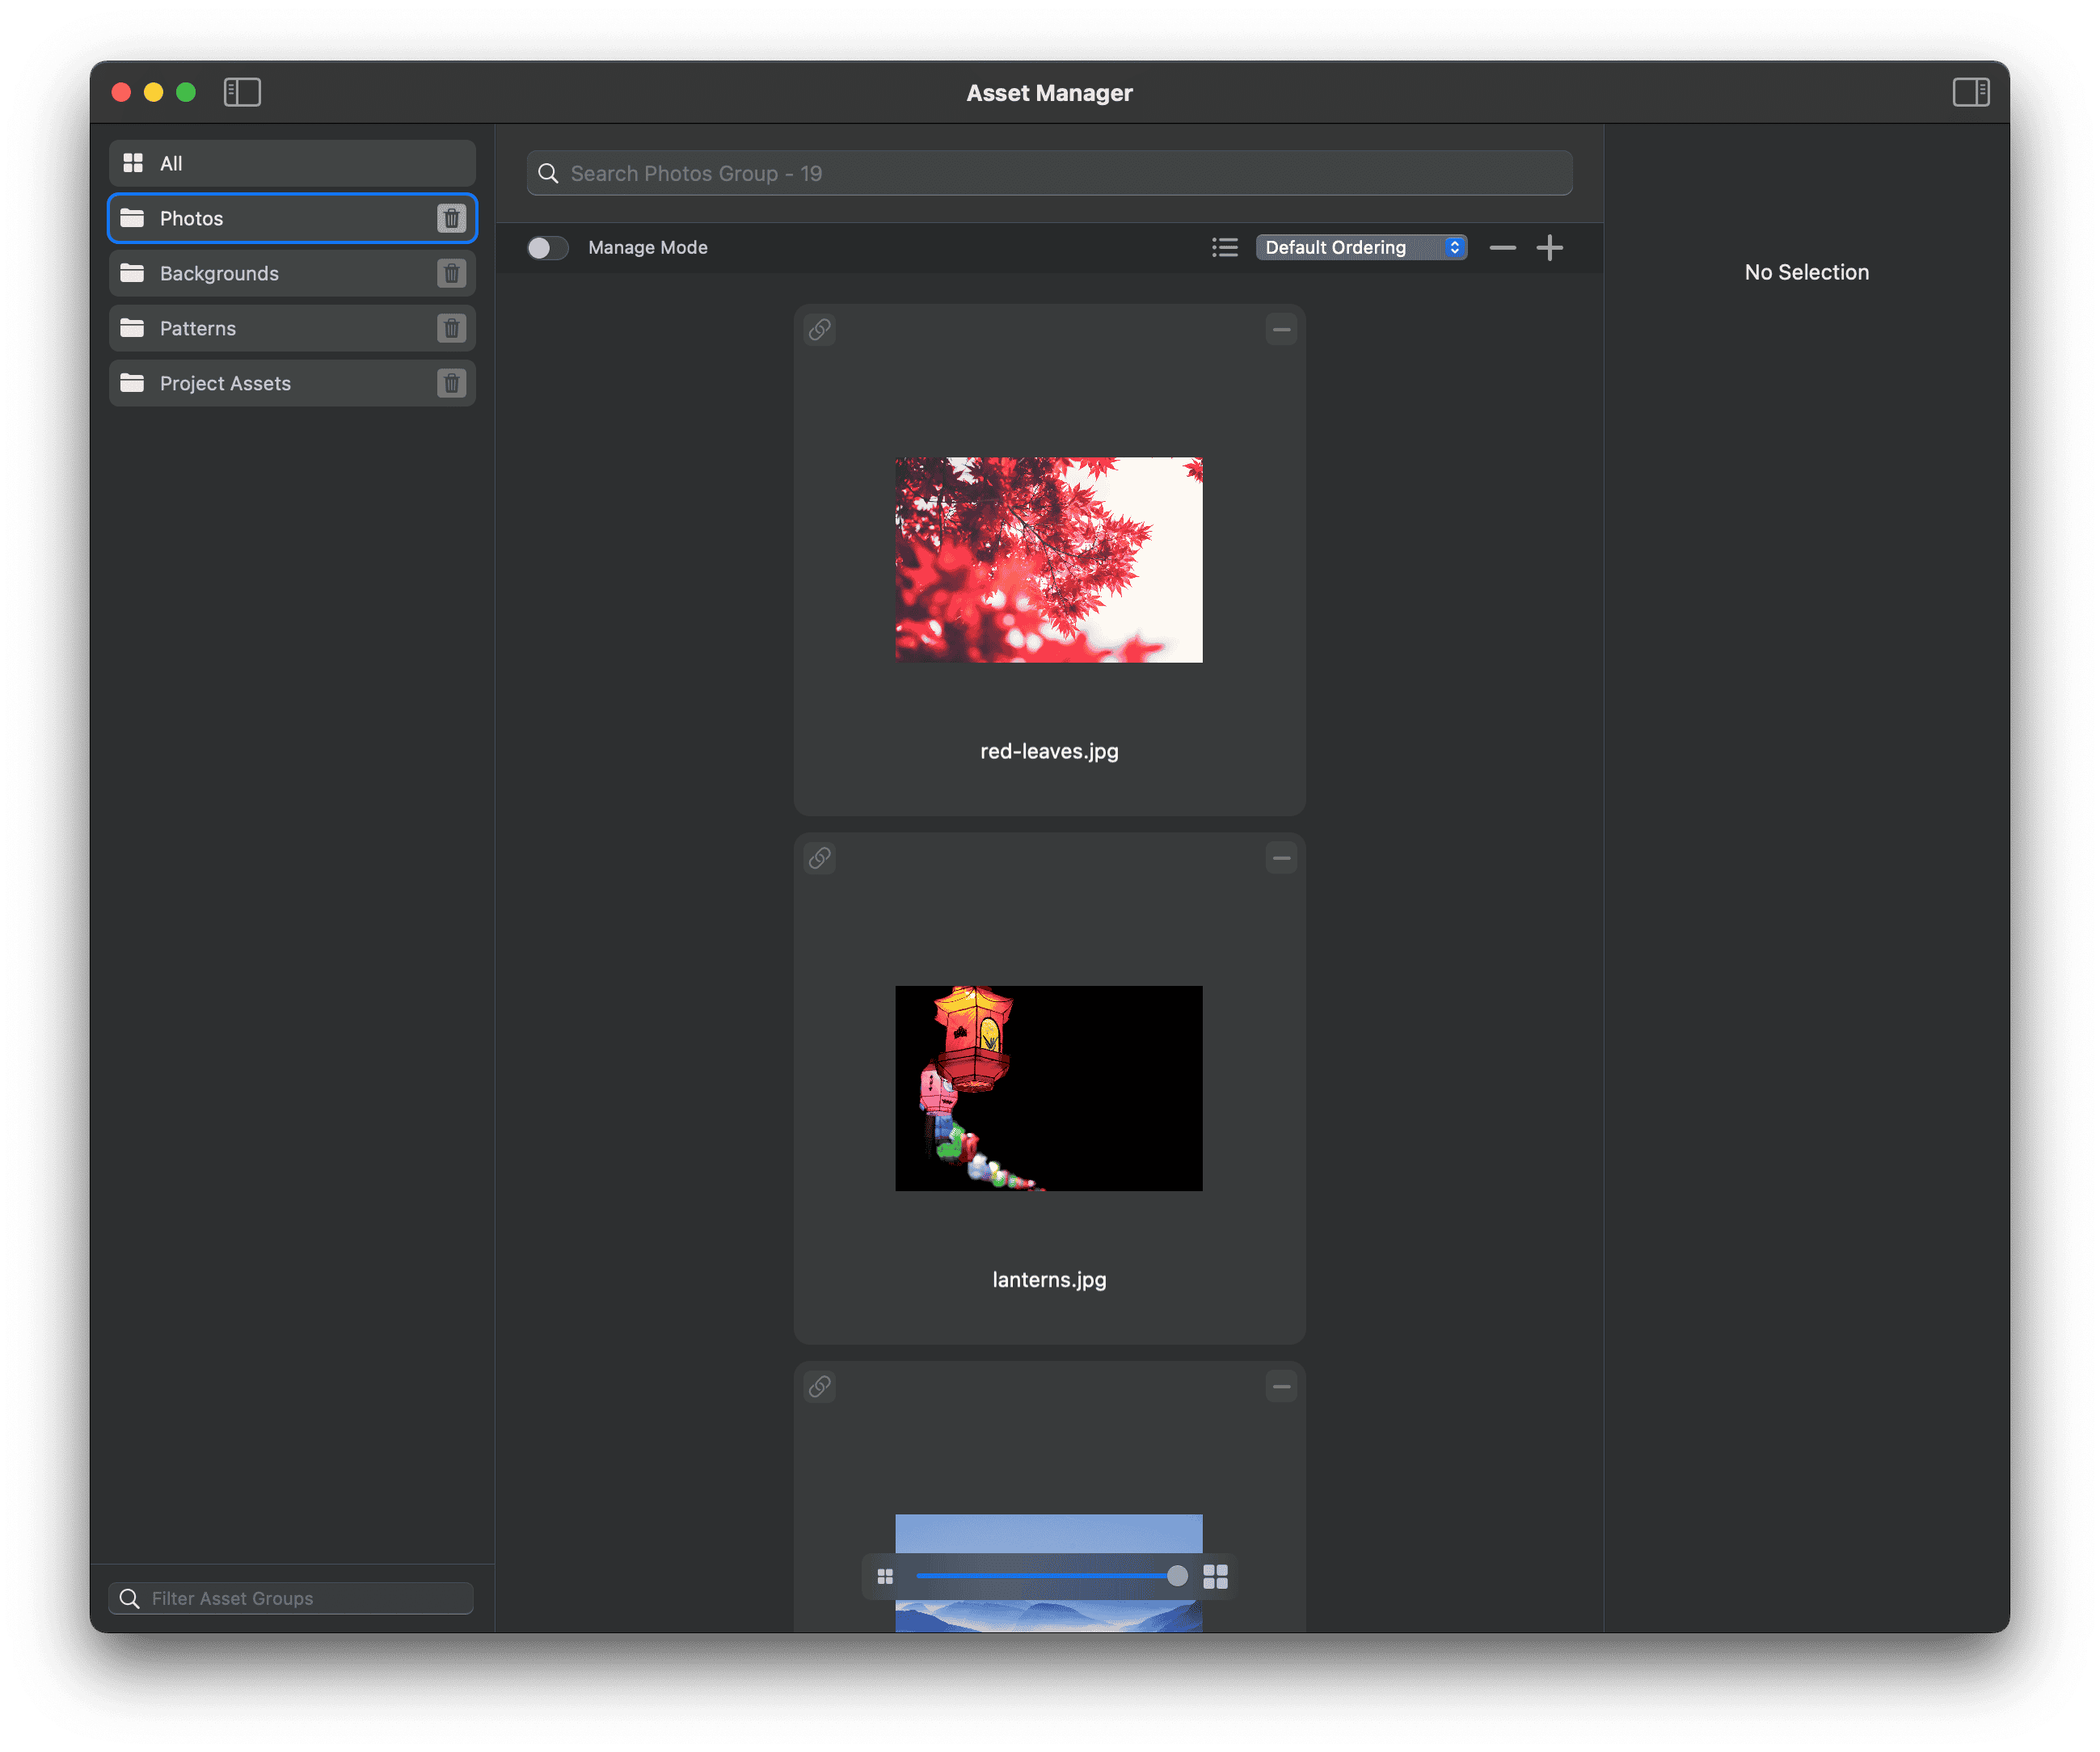2100x1752 pixels.
Task: Click the minus button beside ordering dropdown
Action: [x=1502, y=247]
